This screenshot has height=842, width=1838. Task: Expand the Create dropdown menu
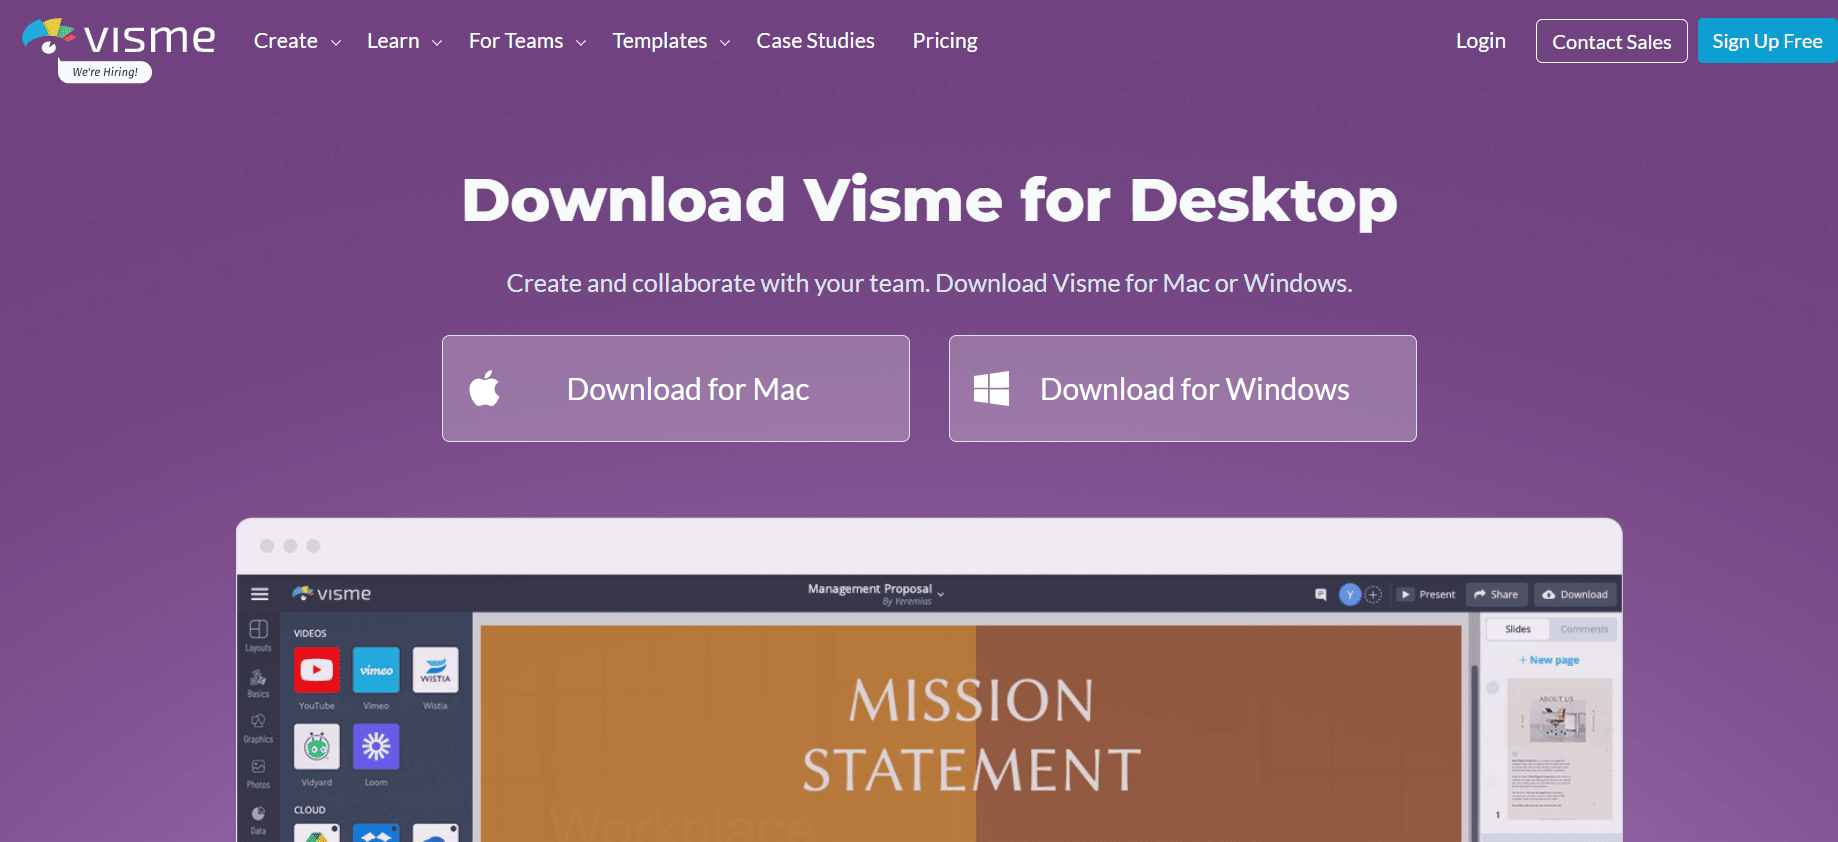point(297,41)
